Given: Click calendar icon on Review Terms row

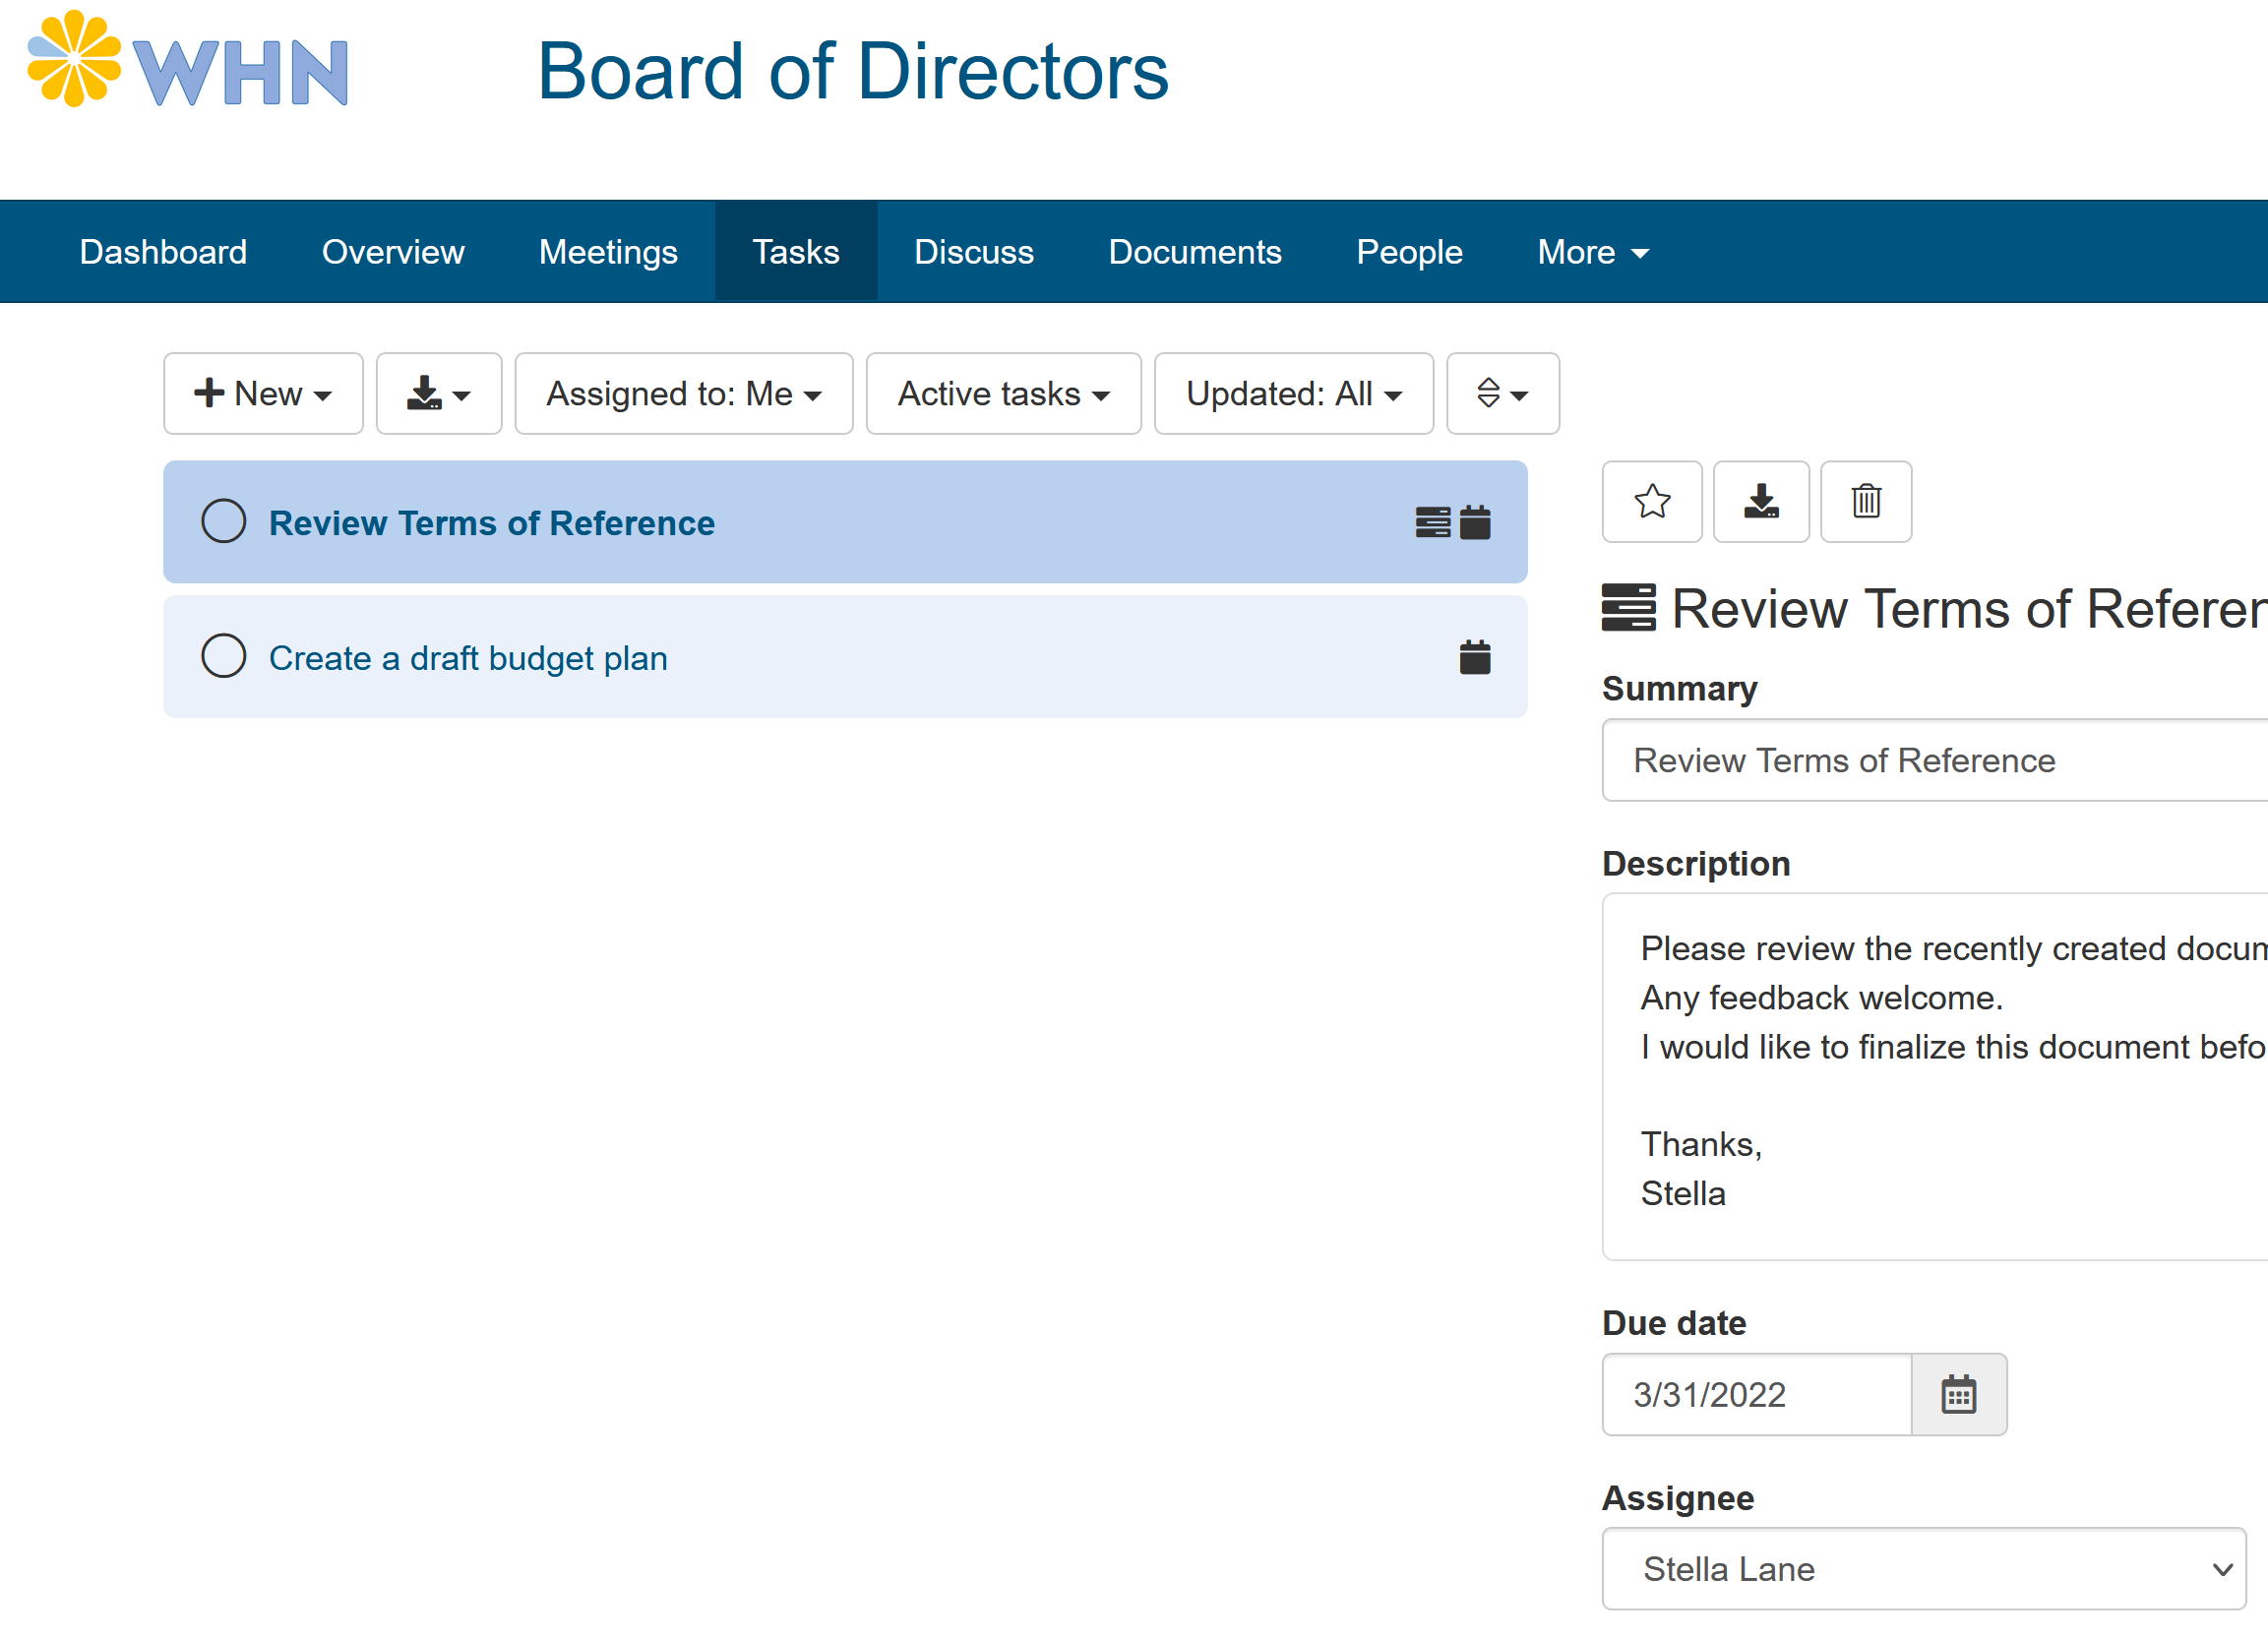Looking at the screenshot, I should tap(1474, 522).
